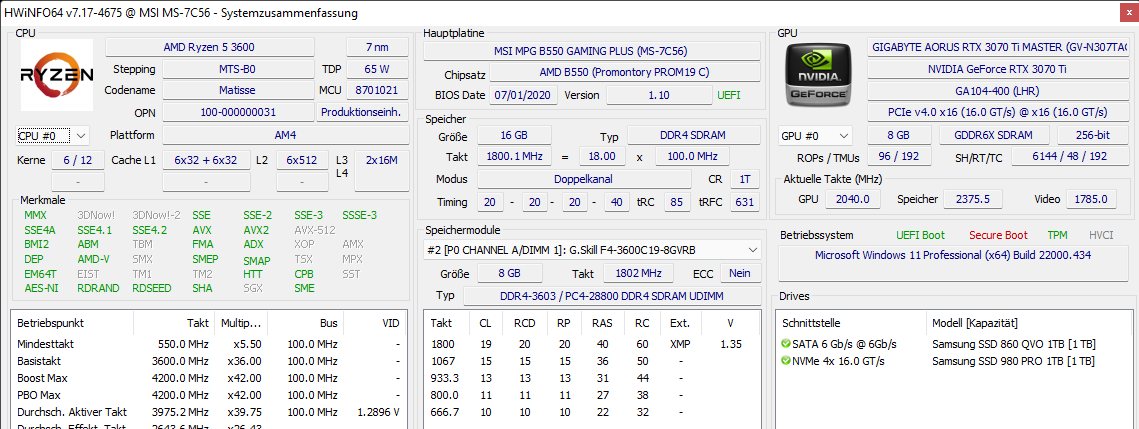Click the 8 GB GPU memory field
The height and width of the screenshot is (429, 1139).
pos(899,136)
